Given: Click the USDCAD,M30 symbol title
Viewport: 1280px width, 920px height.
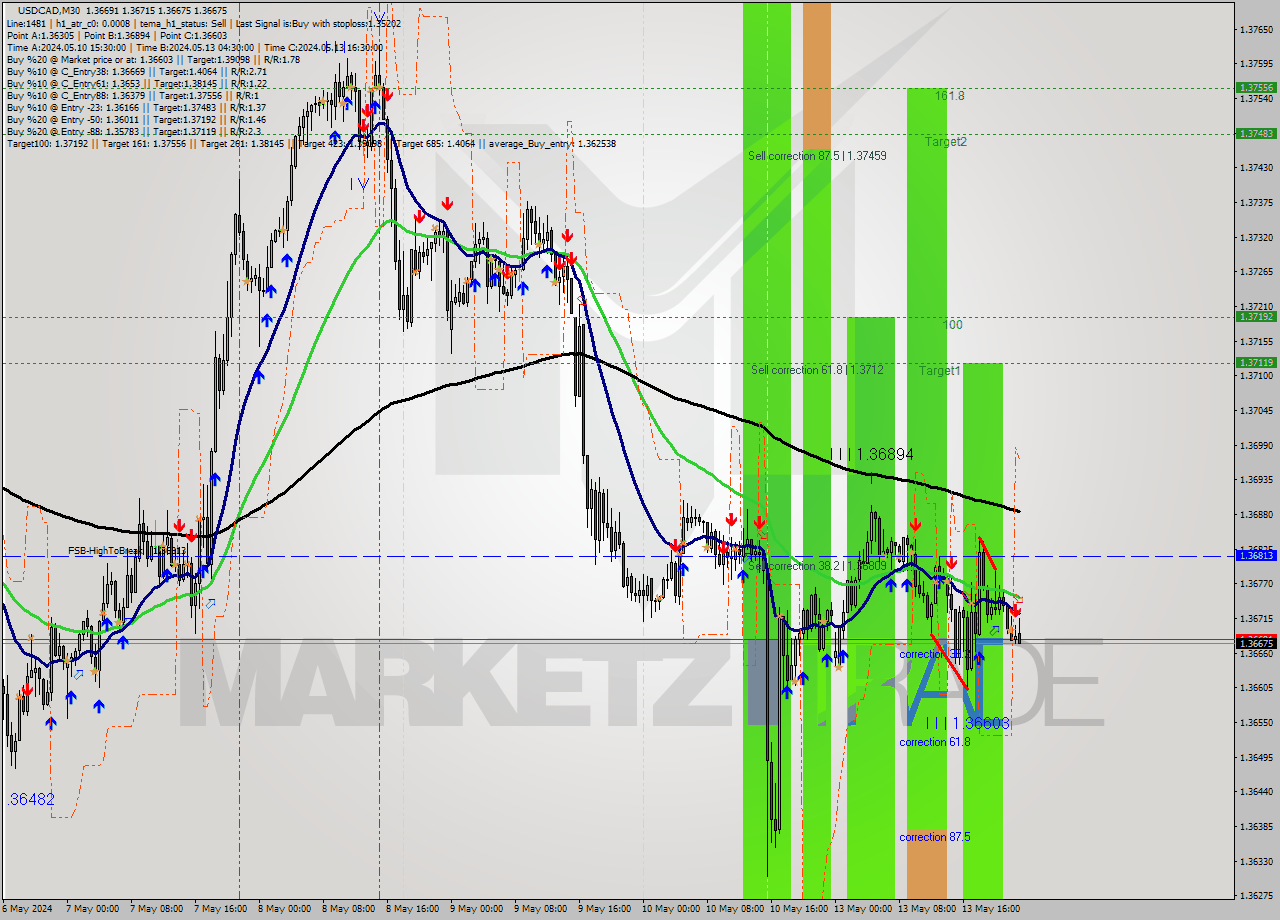Looking at the screenshot, I should click(49, 9).
